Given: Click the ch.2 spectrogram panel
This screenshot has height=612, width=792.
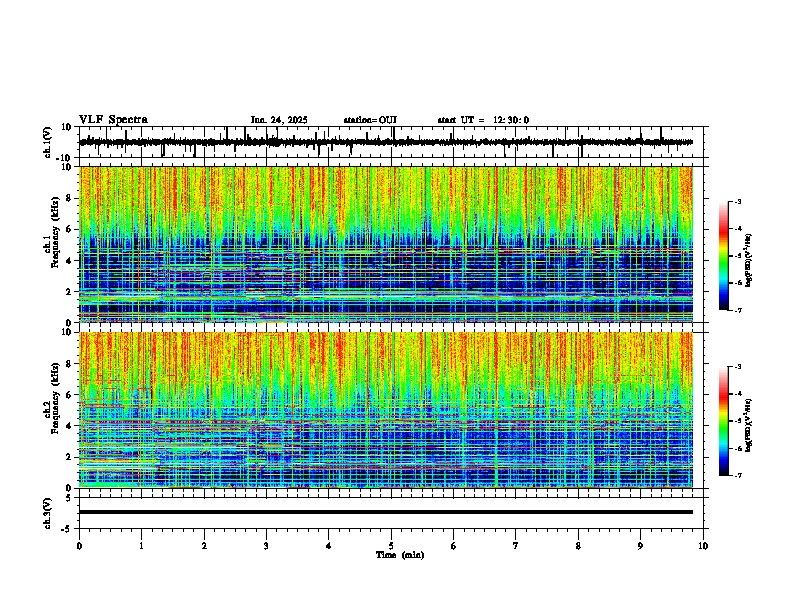Looking at the screenshot, I should 386,410.
